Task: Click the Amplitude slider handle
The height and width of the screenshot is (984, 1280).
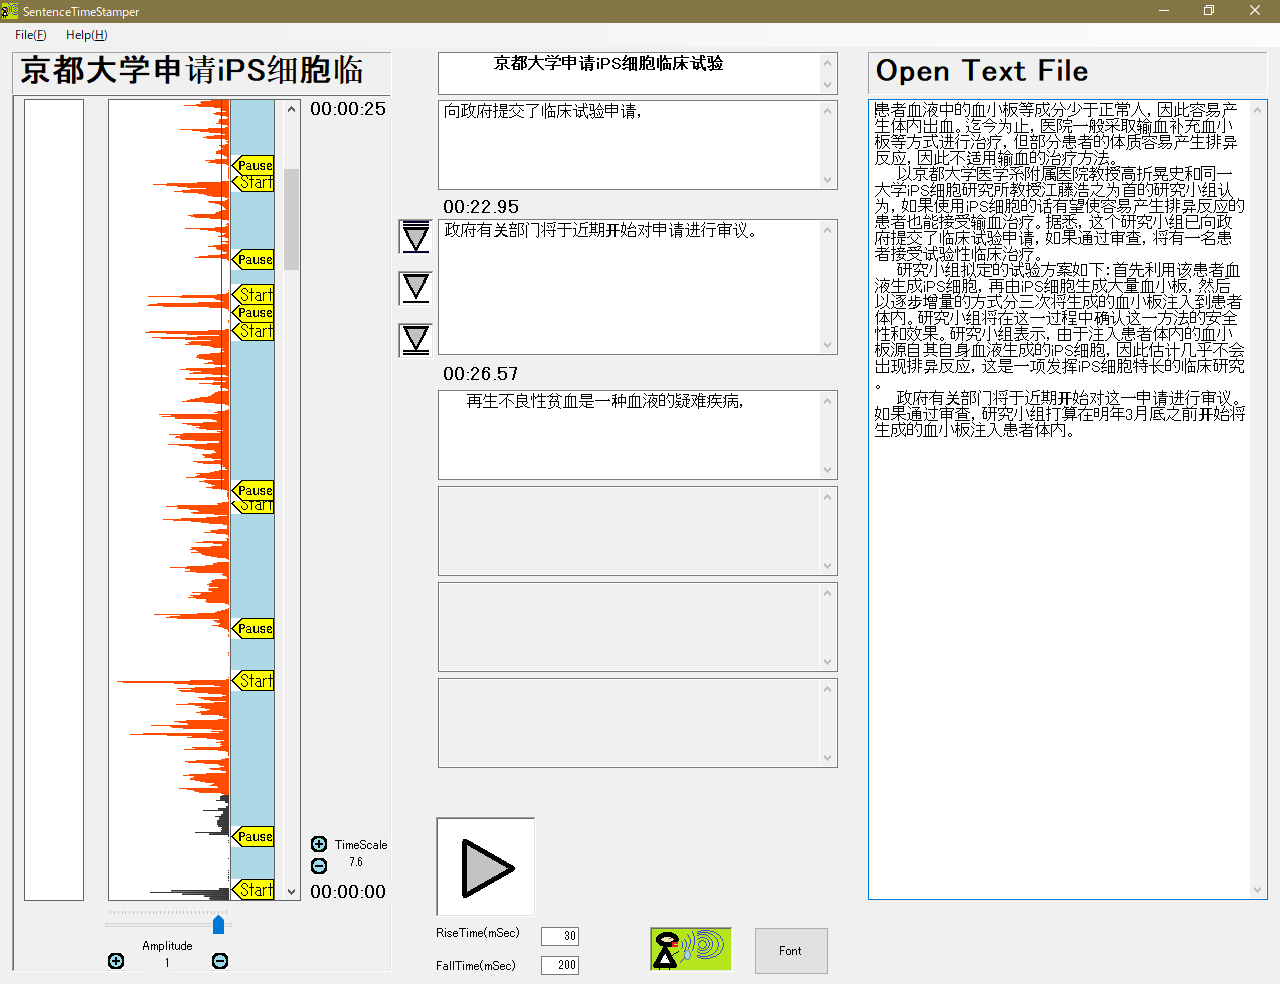Action: point(219,925)
